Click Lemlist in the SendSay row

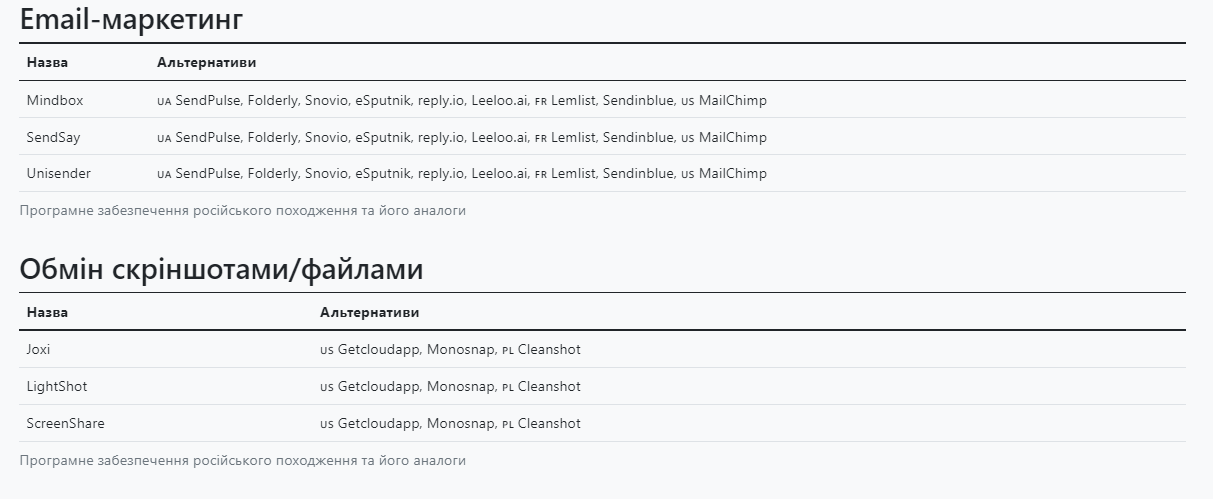[x=573, y=137]
